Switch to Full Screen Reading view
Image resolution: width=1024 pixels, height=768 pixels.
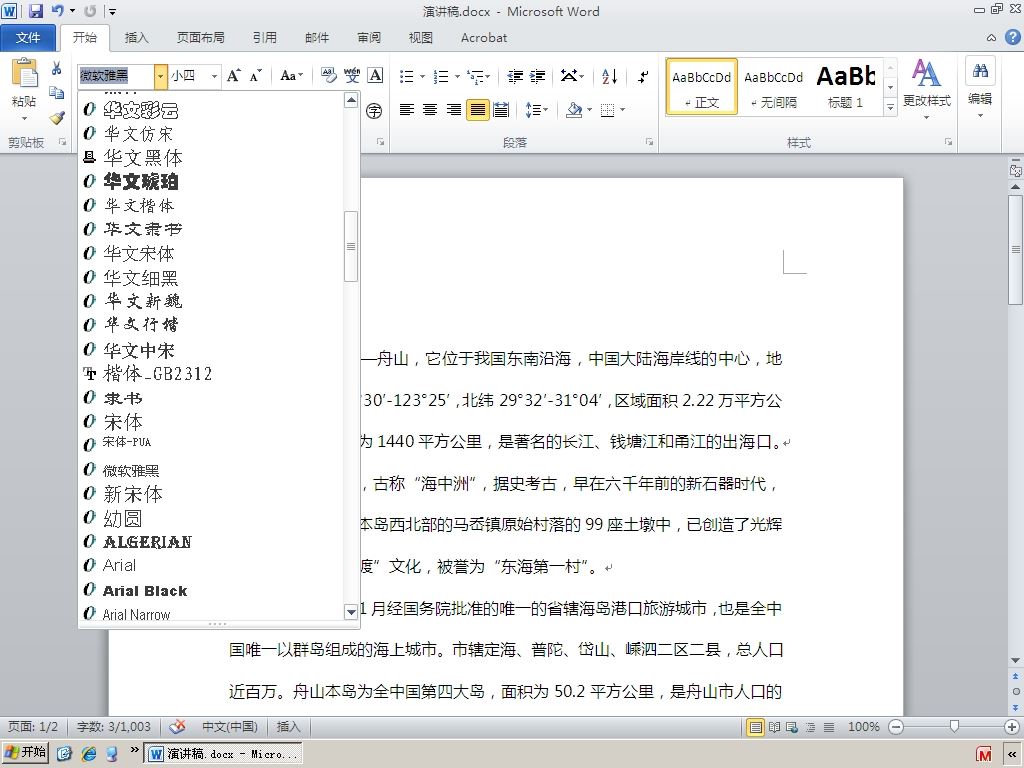click(x=775, y=726)
